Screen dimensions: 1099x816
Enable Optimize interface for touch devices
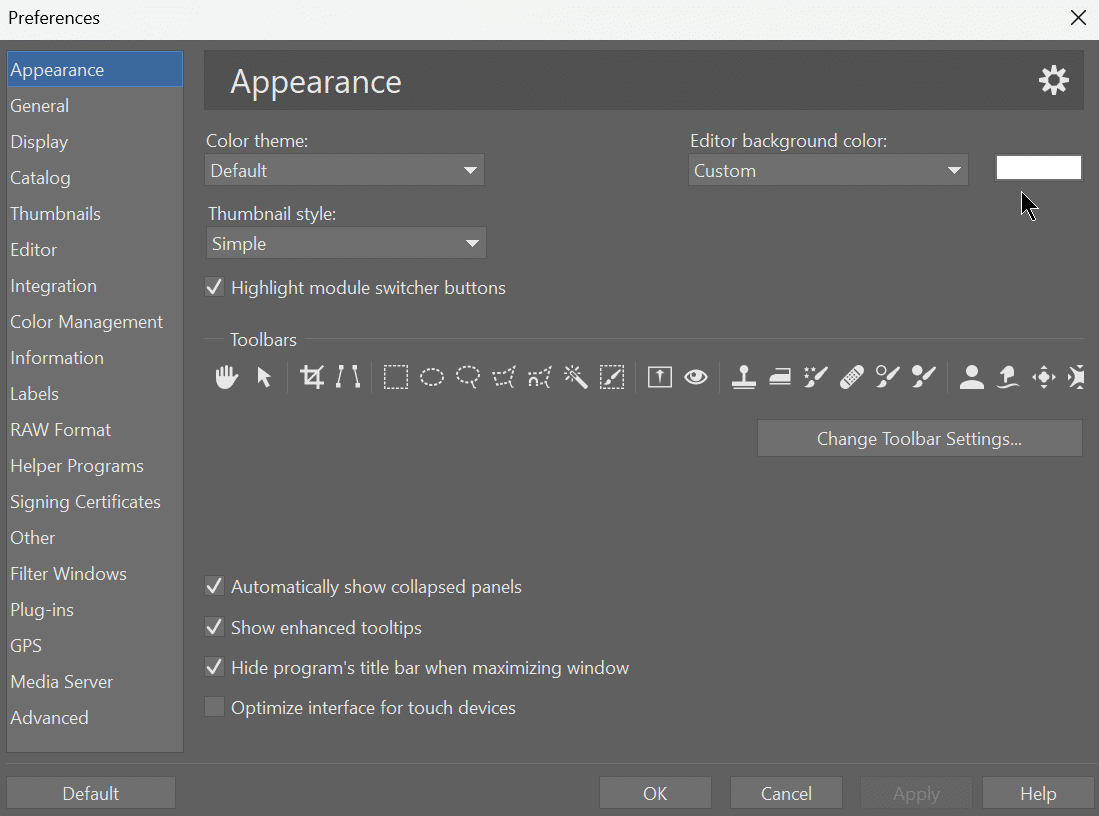[214, 708]
